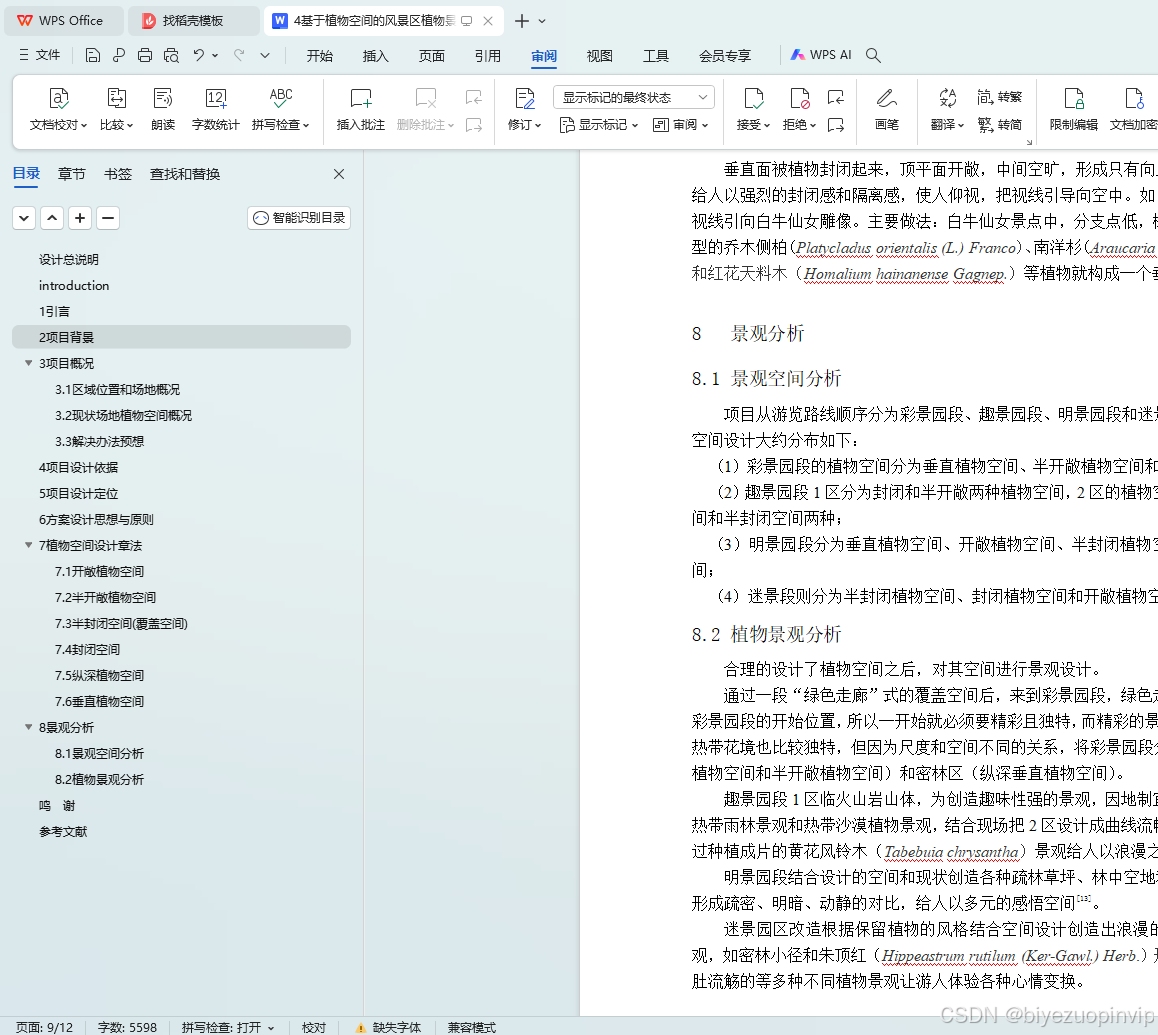Open the 文档校对 document proofreading tool
The image size is (1158, 1035).
[58, 109]
